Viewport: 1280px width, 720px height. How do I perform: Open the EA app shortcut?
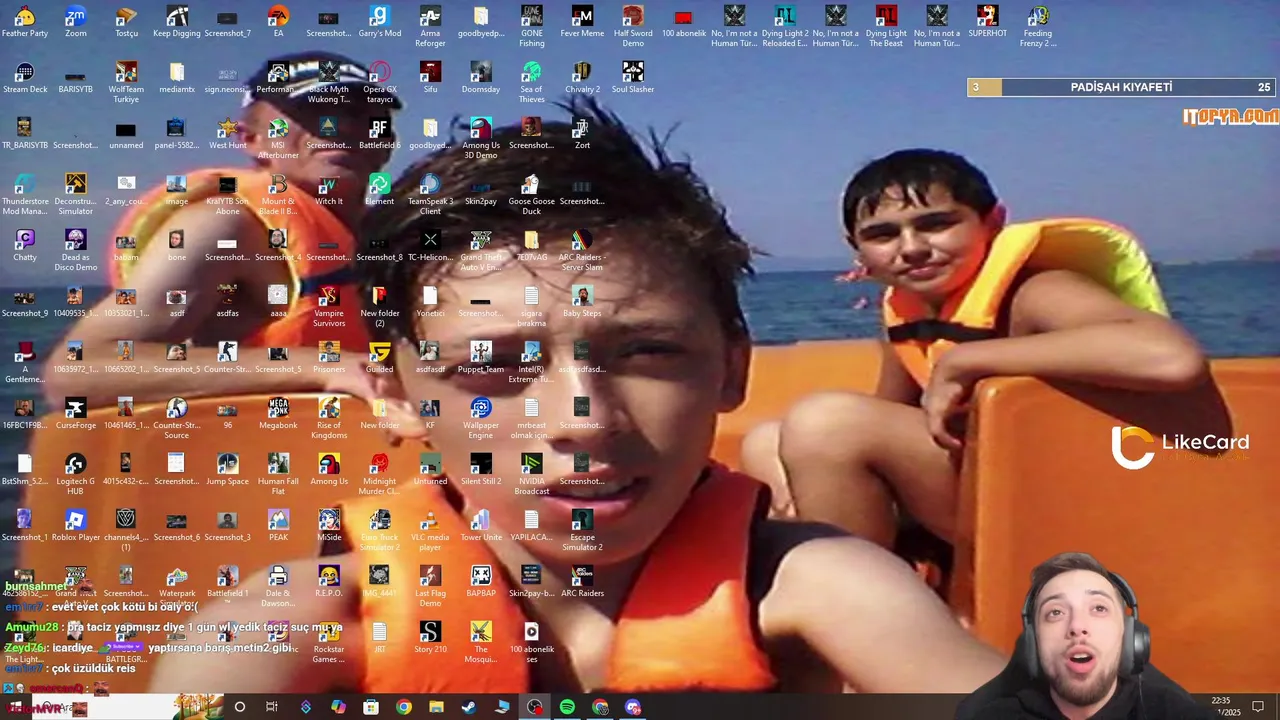(278, 17)
